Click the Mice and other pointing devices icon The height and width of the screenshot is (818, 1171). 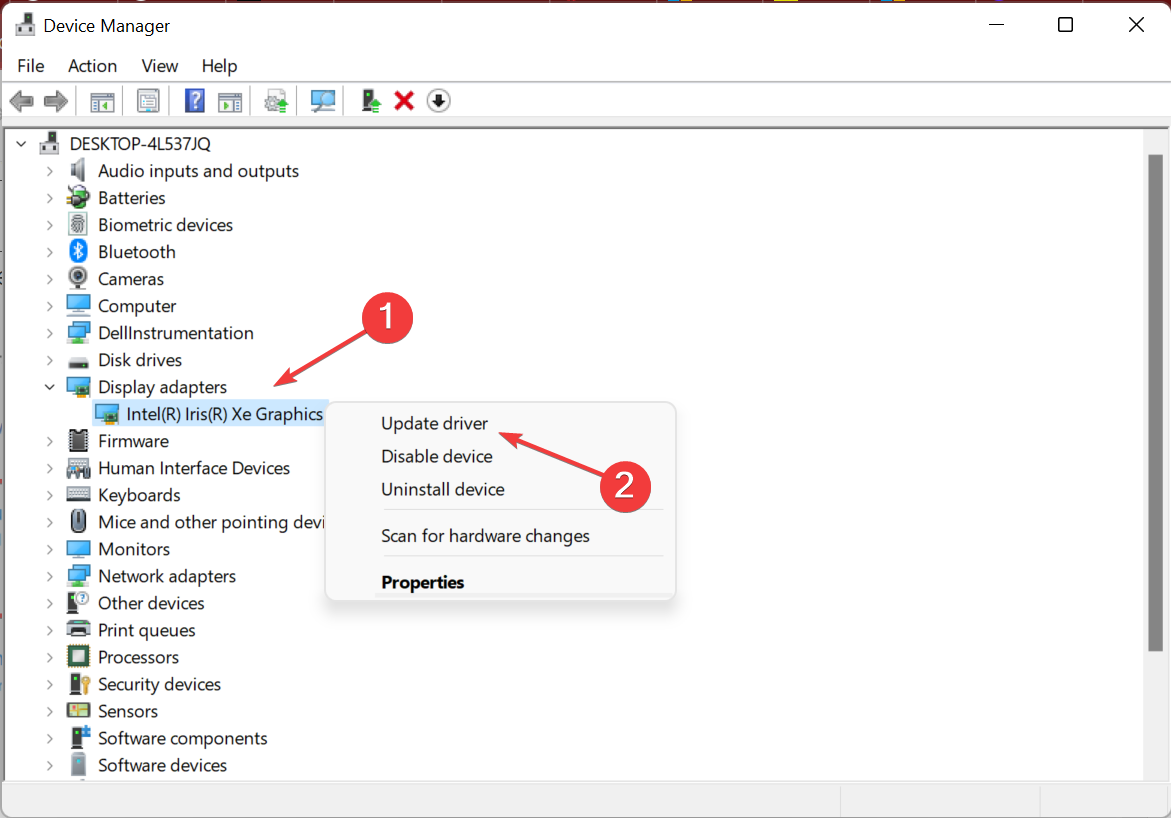tap(78, 521)
